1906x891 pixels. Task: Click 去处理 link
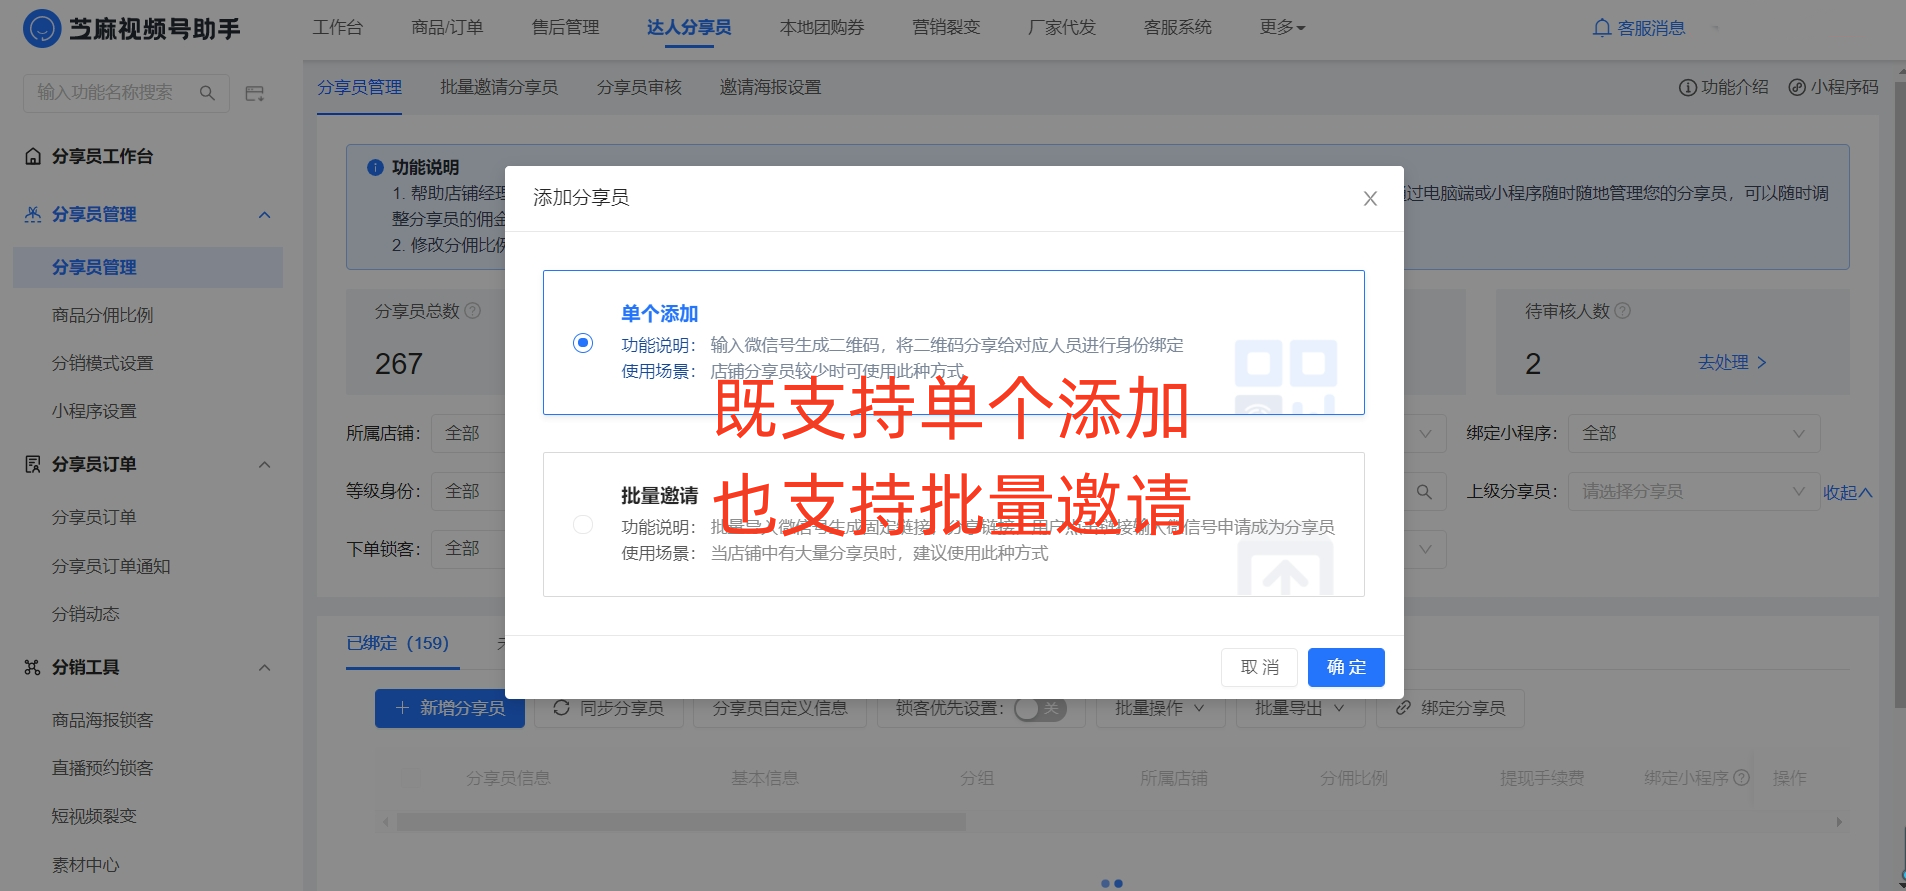tap(1732, 363)
